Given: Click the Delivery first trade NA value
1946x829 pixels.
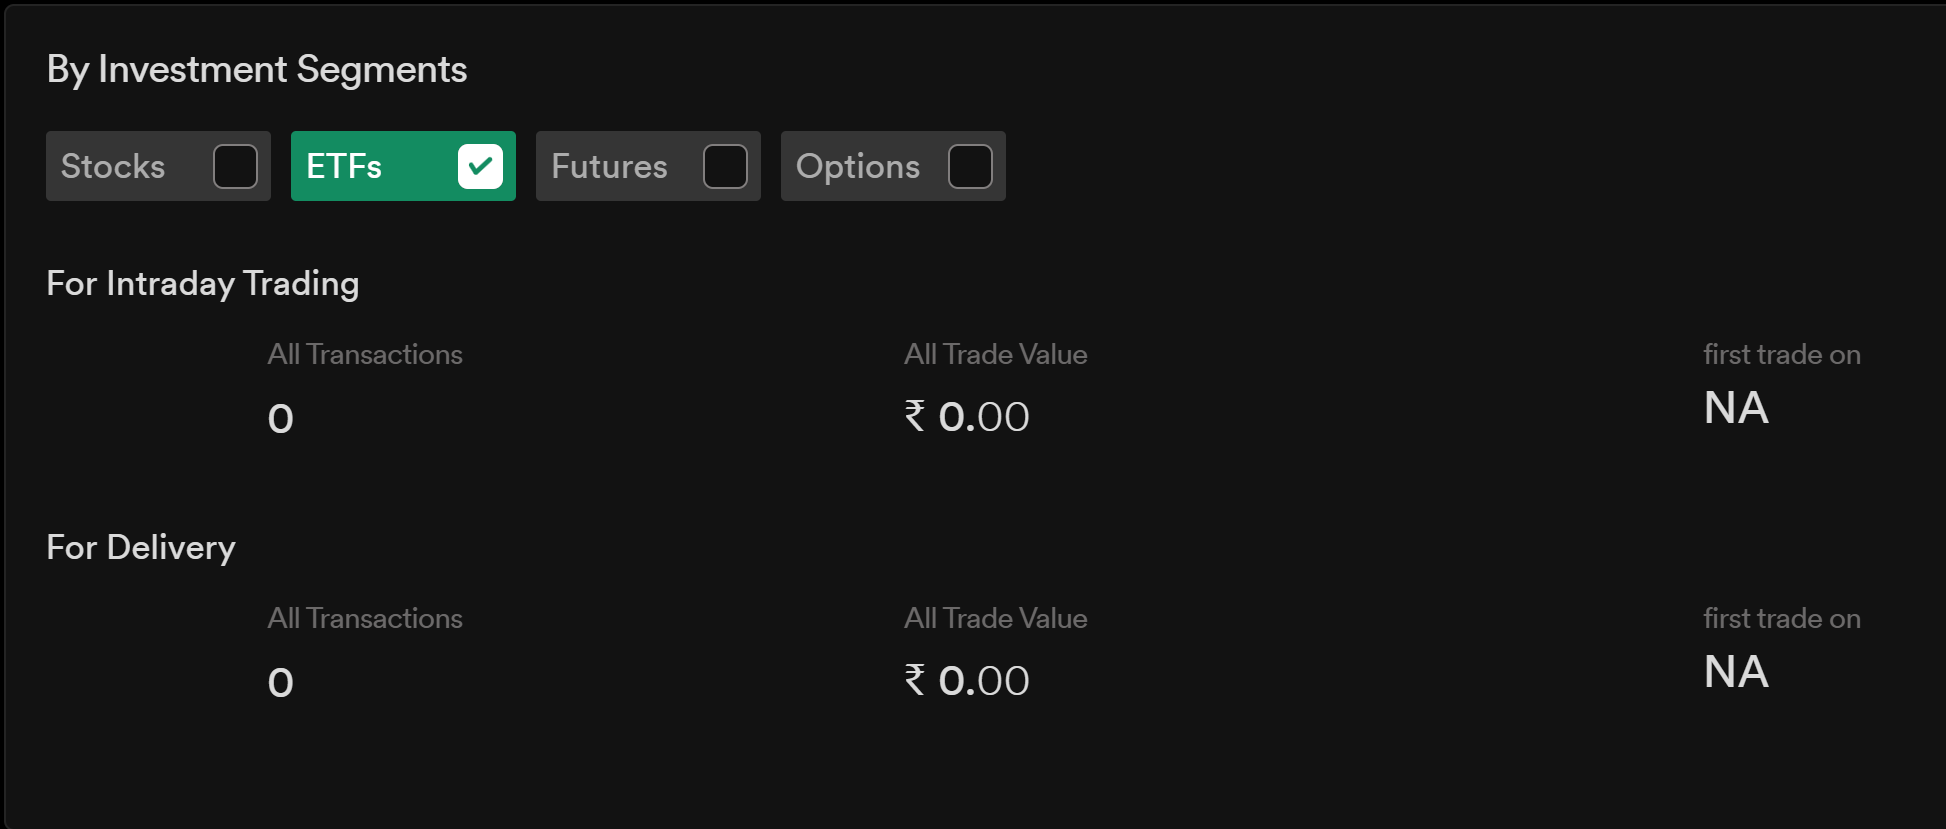Looking at the screenshot, I should [1736, 672].
